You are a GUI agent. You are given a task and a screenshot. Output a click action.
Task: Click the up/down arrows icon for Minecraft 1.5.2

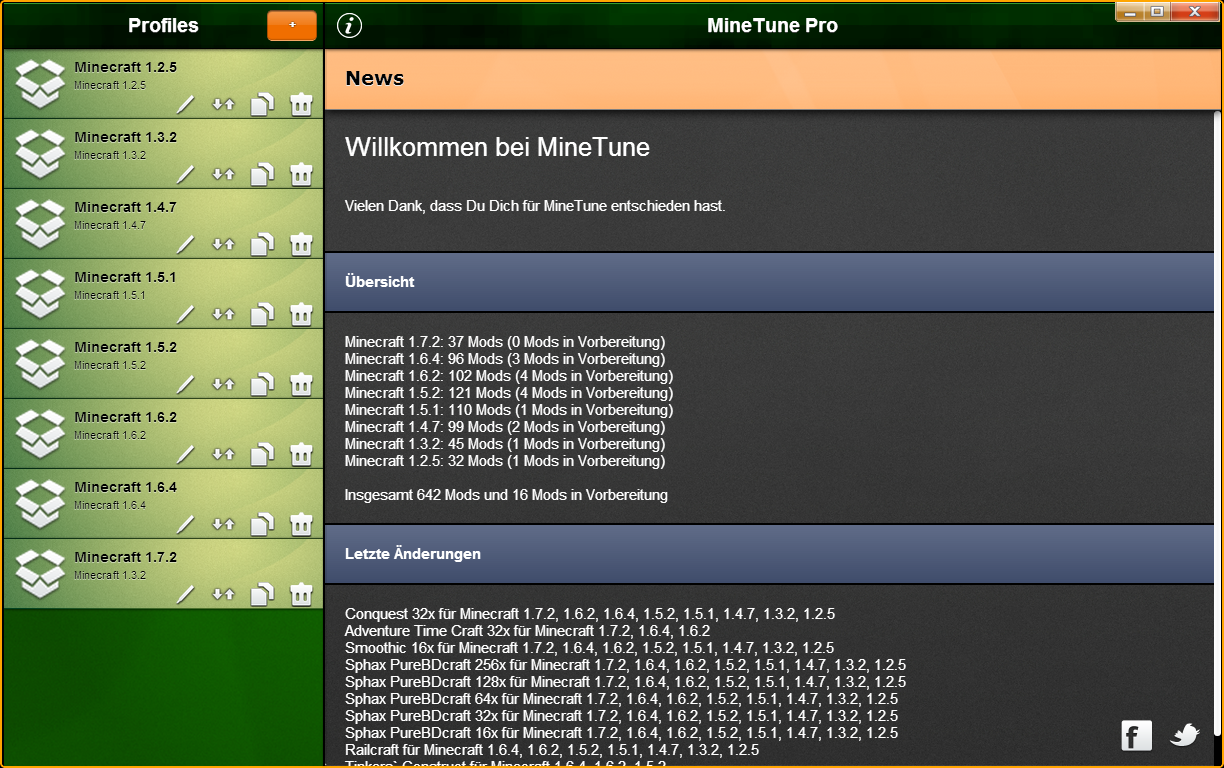coord(223,384)
